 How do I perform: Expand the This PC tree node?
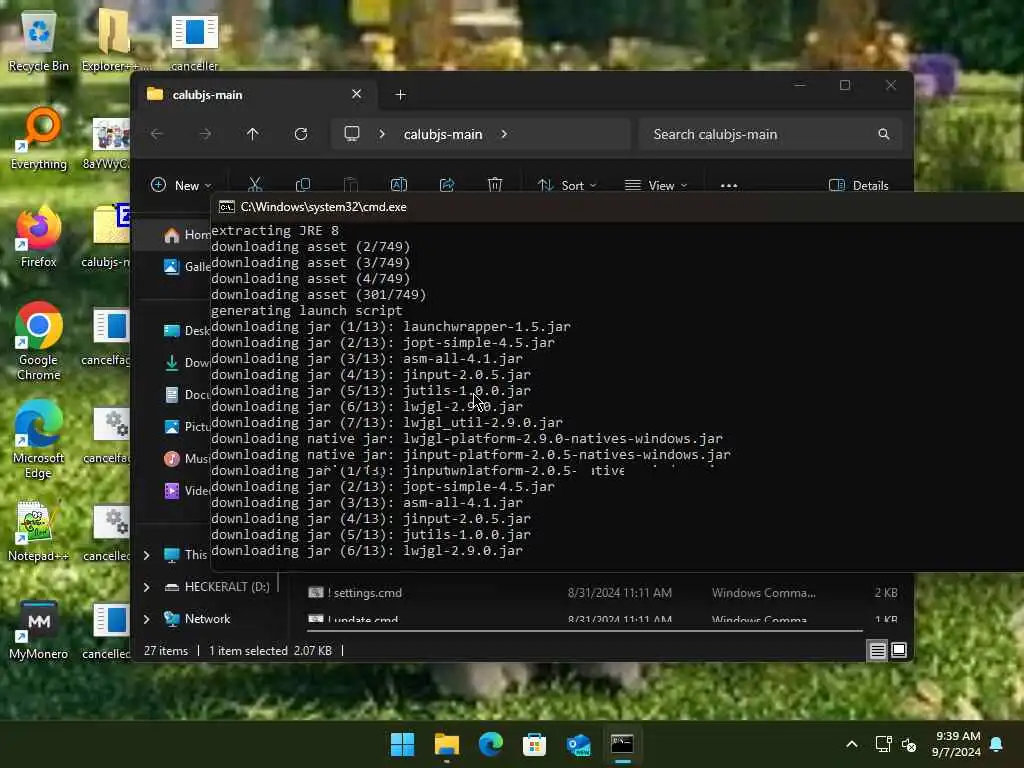tap(147, 555)
